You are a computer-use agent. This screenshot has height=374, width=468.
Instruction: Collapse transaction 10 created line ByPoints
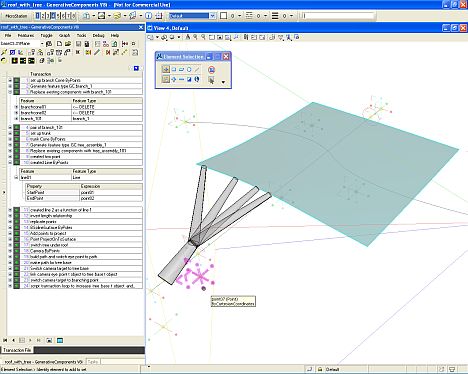[10, 162]
